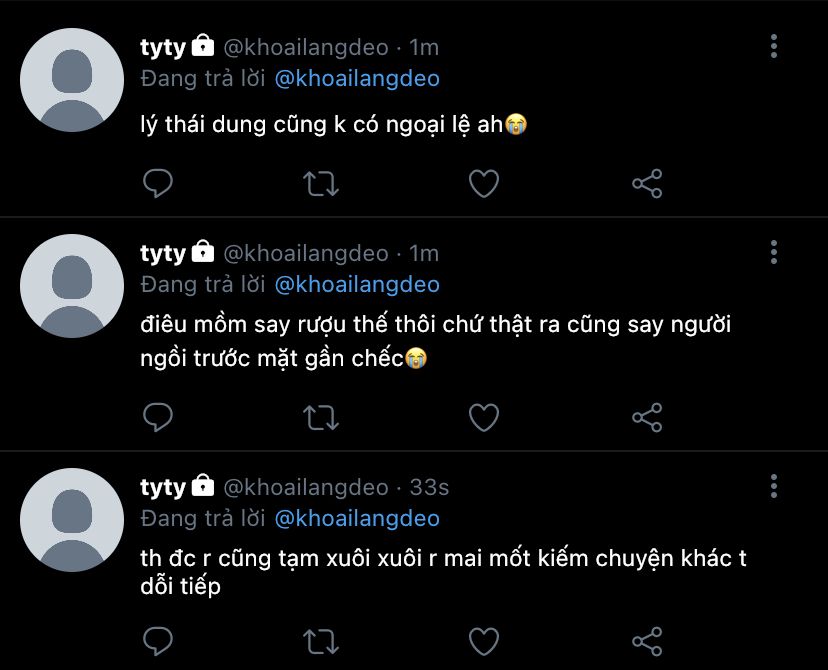
Task: Open profile avatar of the first tweet
Action: (72, 78)
